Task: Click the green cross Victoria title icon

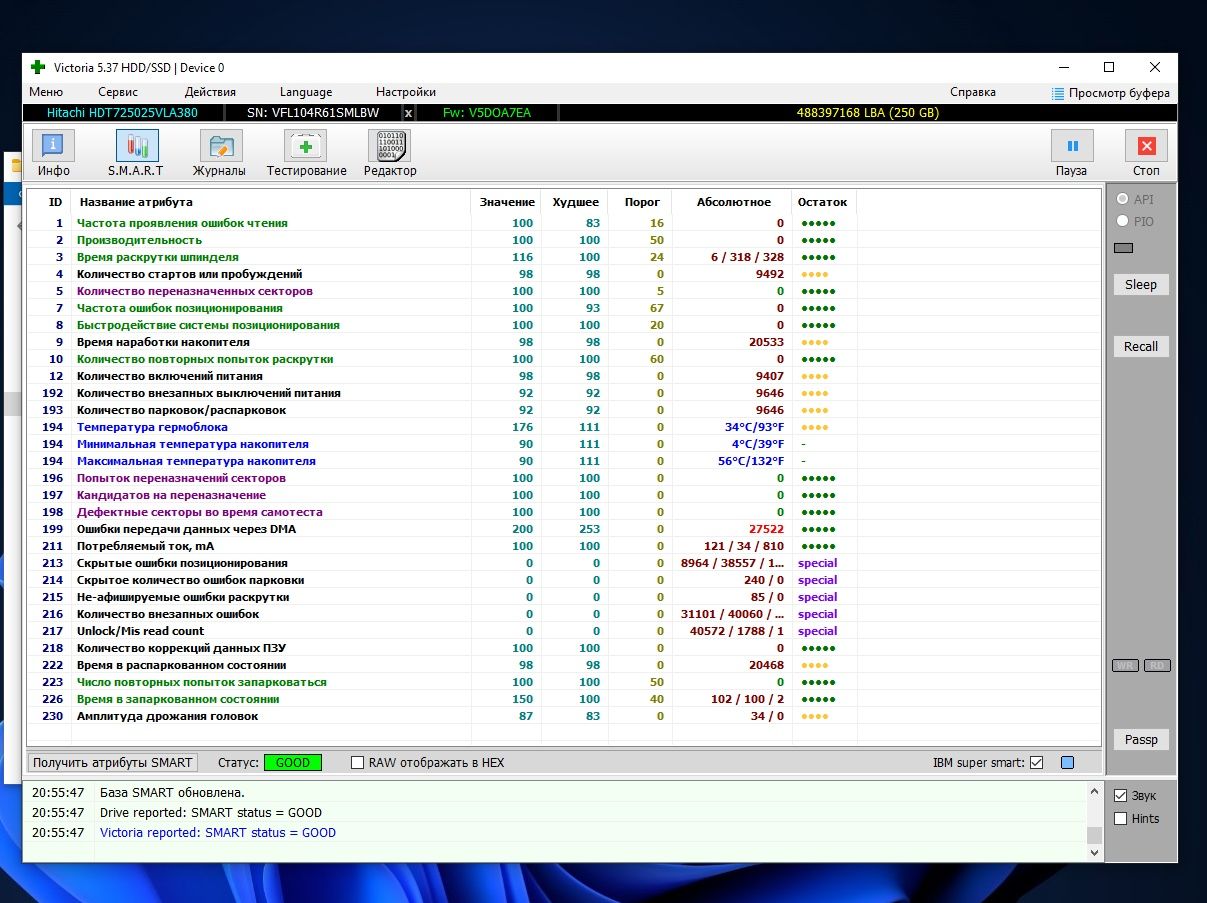Action: pos(38,68)
